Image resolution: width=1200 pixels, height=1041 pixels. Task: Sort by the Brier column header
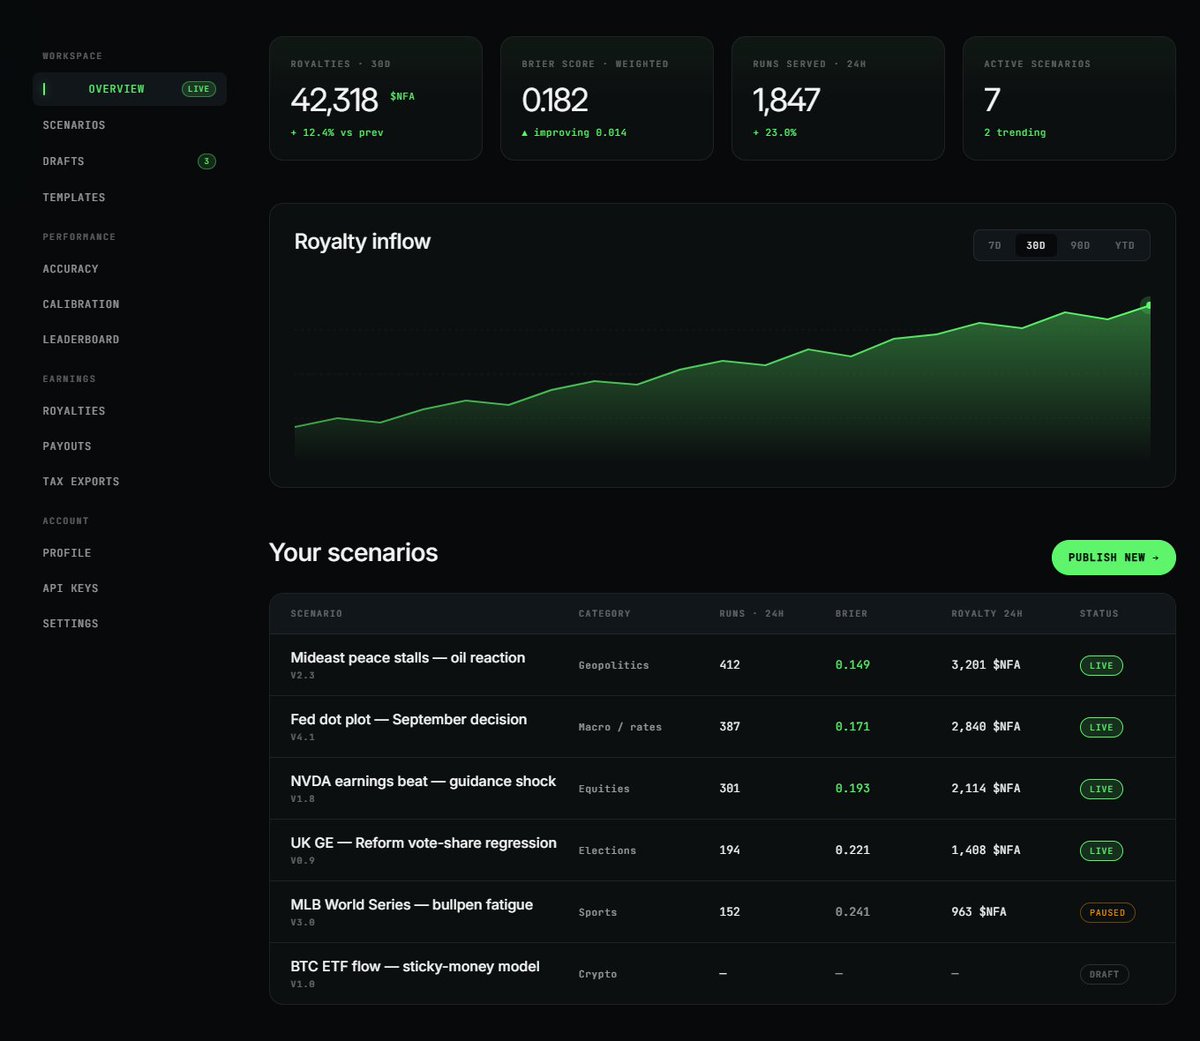pyautogui.click(x=851, y=614)
